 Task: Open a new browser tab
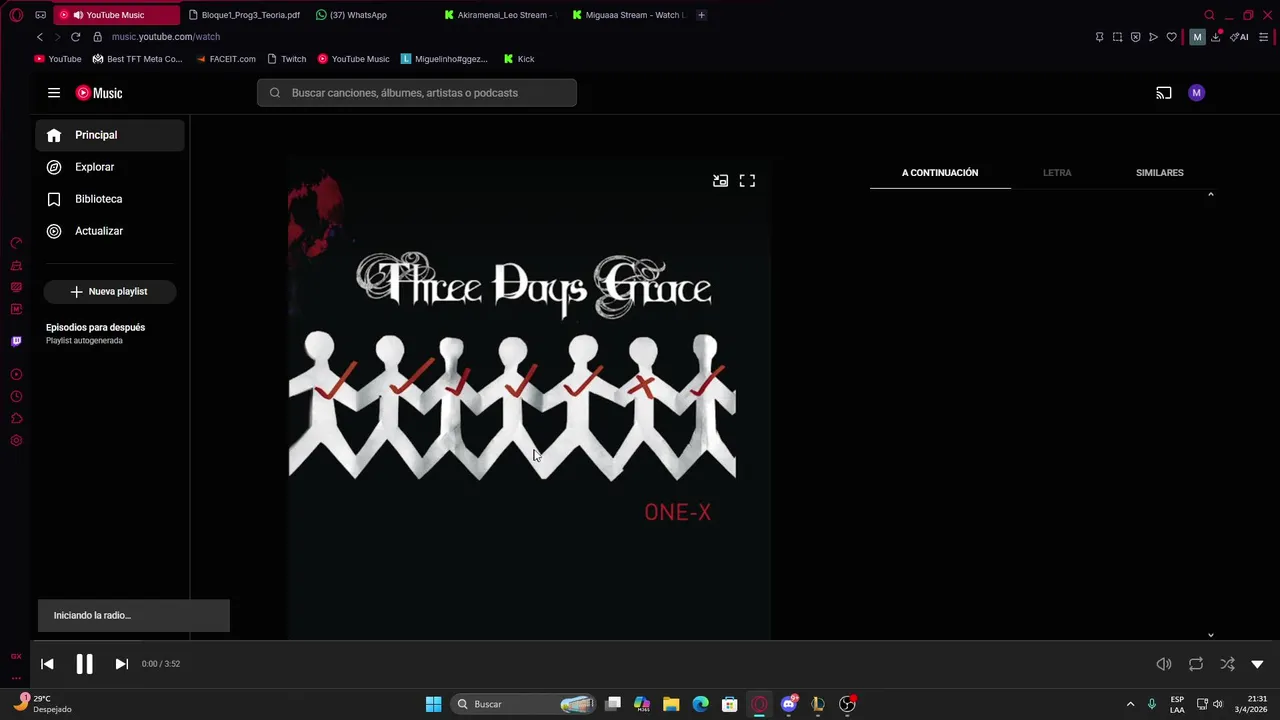[x=701, y=15]
